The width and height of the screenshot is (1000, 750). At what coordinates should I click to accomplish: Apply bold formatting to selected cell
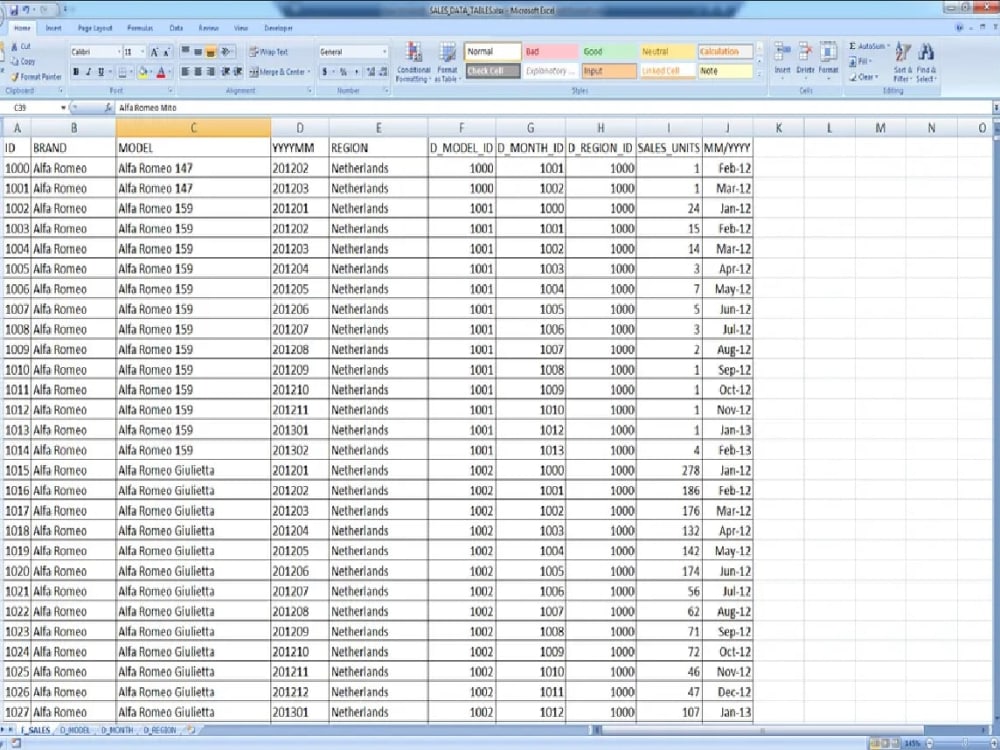click(x=75, y=71)
